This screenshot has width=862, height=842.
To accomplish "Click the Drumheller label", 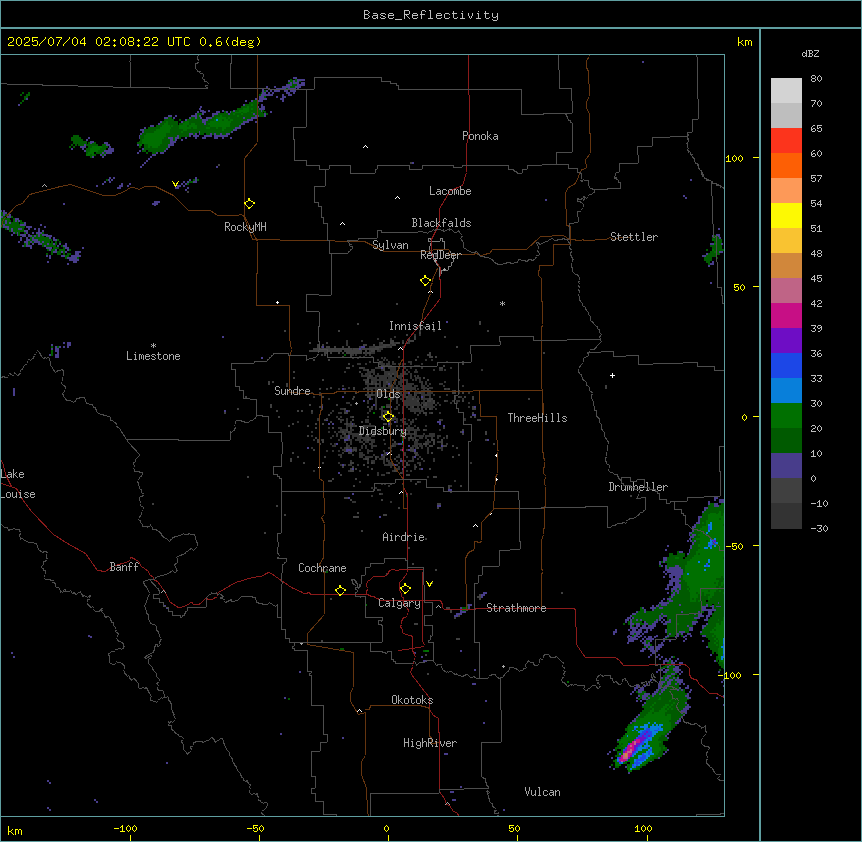I will pyautogui.click(x=638, y=487).
